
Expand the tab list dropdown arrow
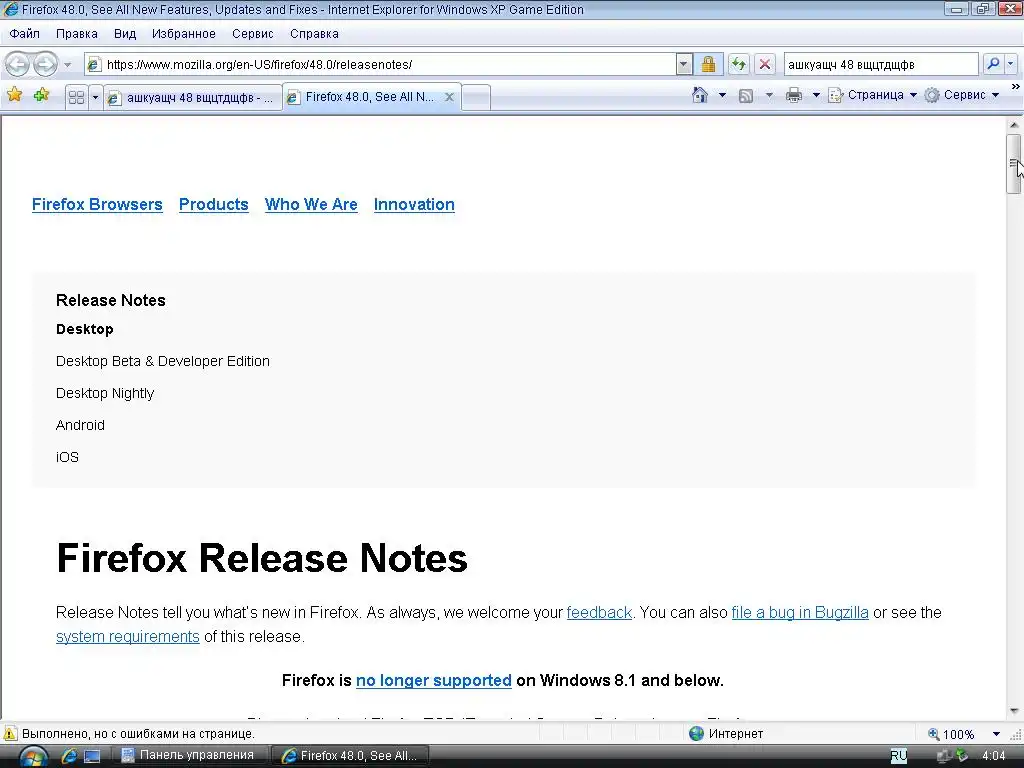coord(95,97)
